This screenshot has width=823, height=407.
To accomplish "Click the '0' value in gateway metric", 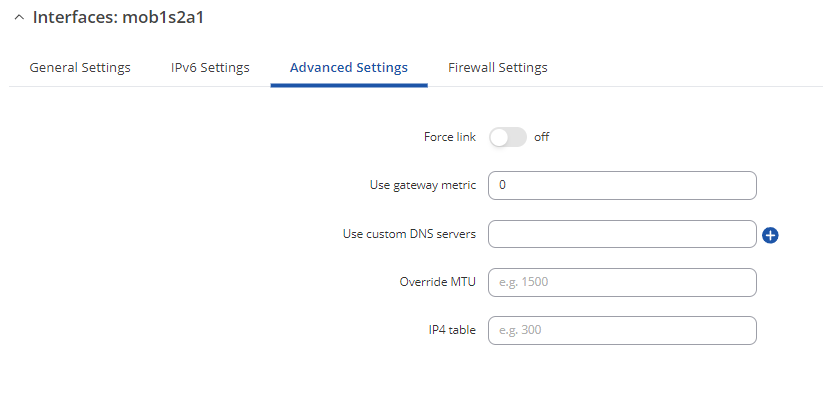I will pyautogui.click(x=502, y=185).
